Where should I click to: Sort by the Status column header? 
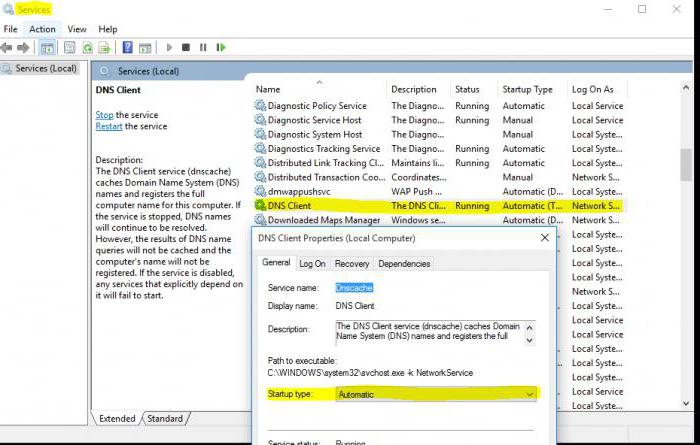(474, 89)
